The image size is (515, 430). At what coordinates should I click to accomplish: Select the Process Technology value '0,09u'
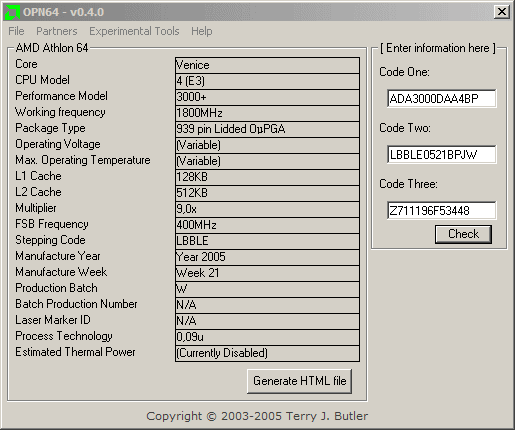(267, 337)
